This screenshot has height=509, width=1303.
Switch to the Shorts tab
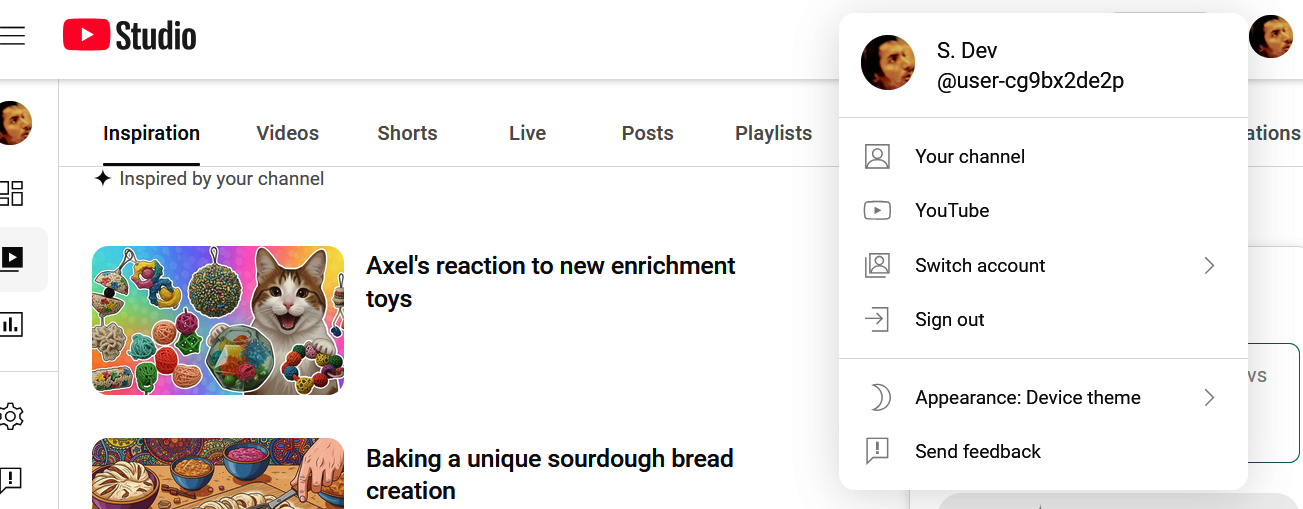pyautogui.click(x=407, y=133)
